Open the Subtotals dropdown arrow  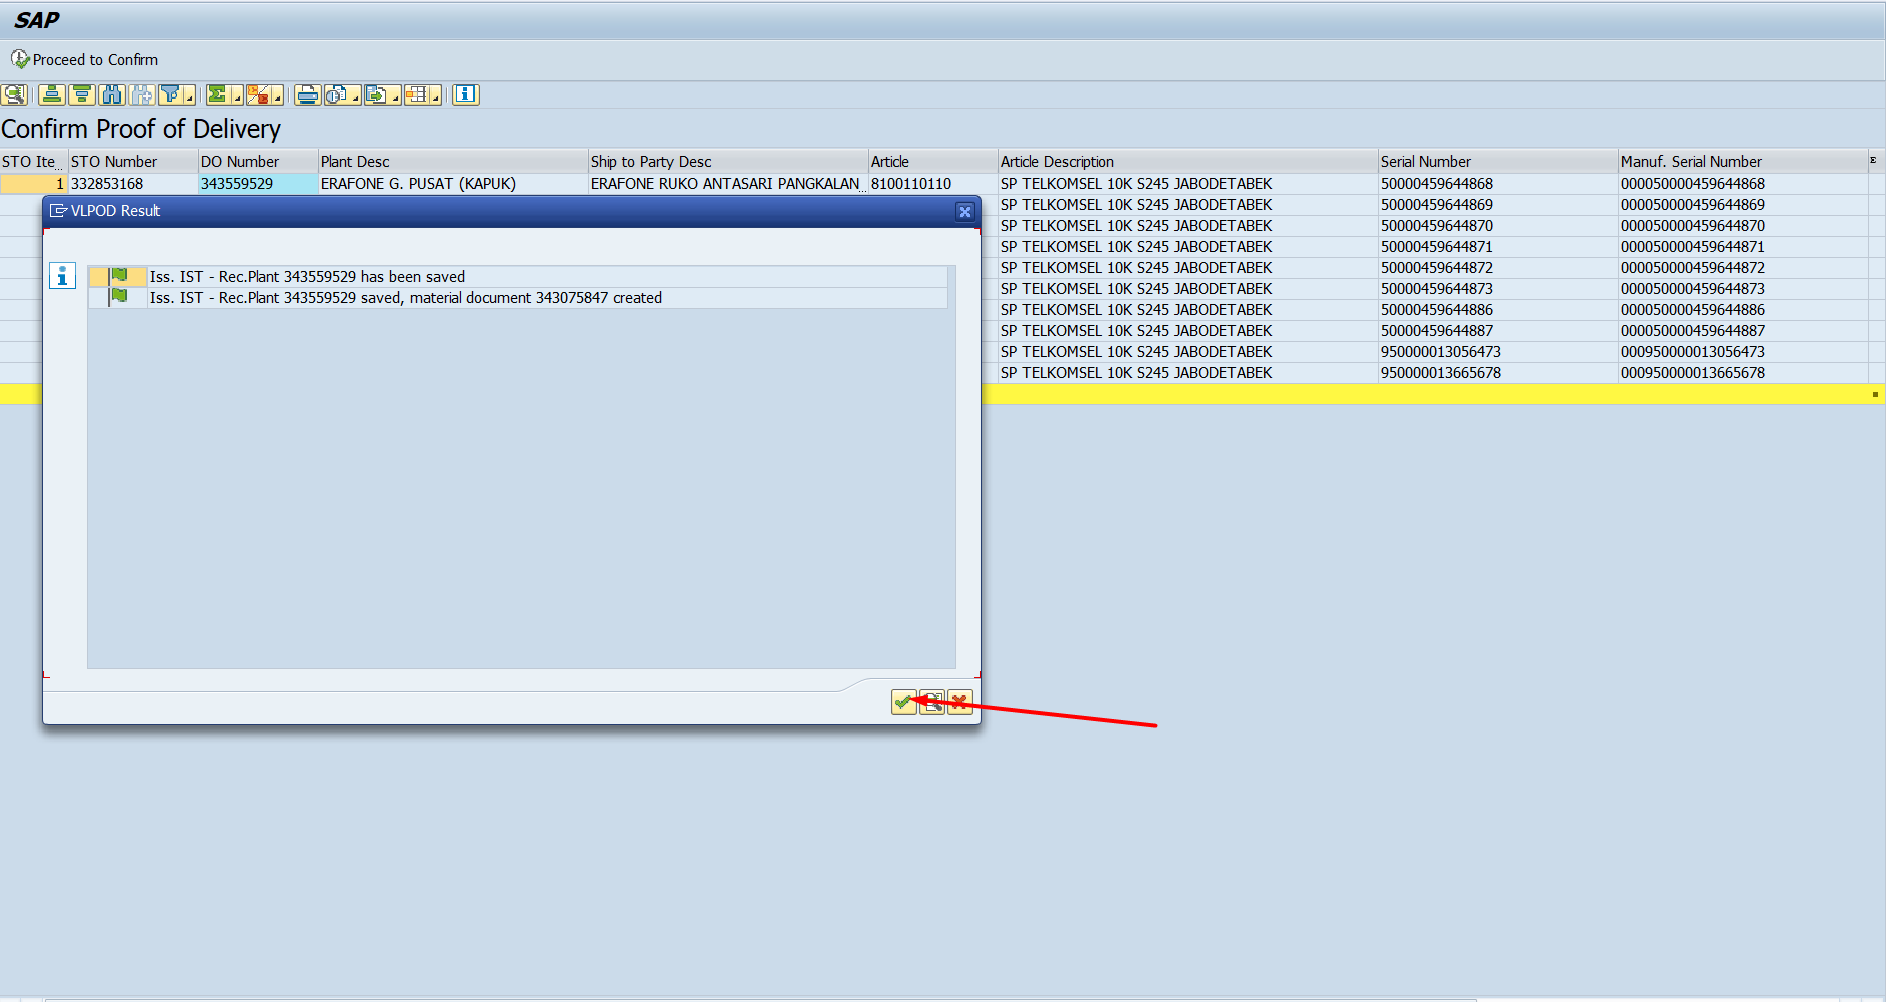point(277,98)
